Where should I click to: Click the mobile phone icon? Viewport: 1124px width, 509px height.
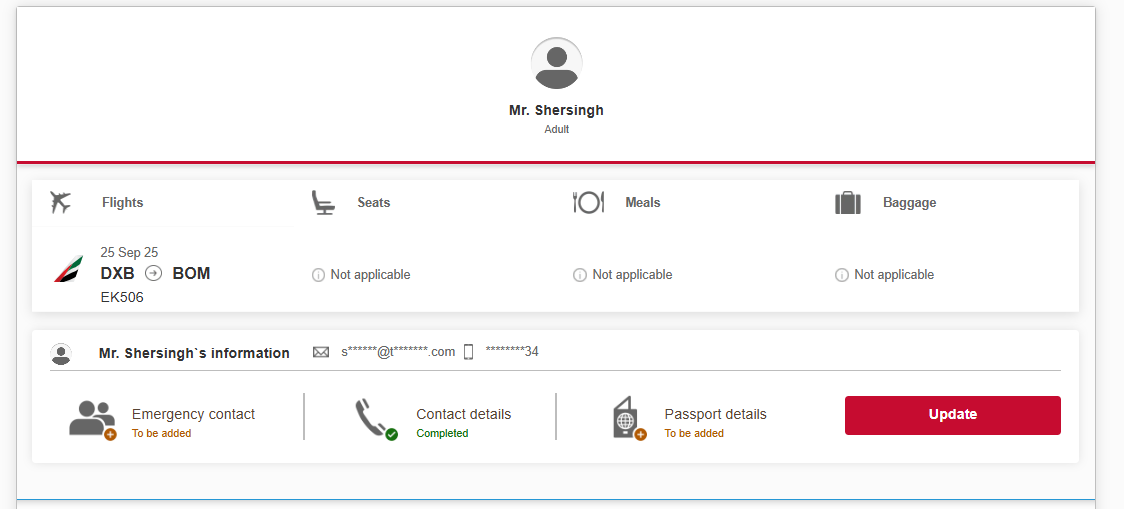(469, 352)
